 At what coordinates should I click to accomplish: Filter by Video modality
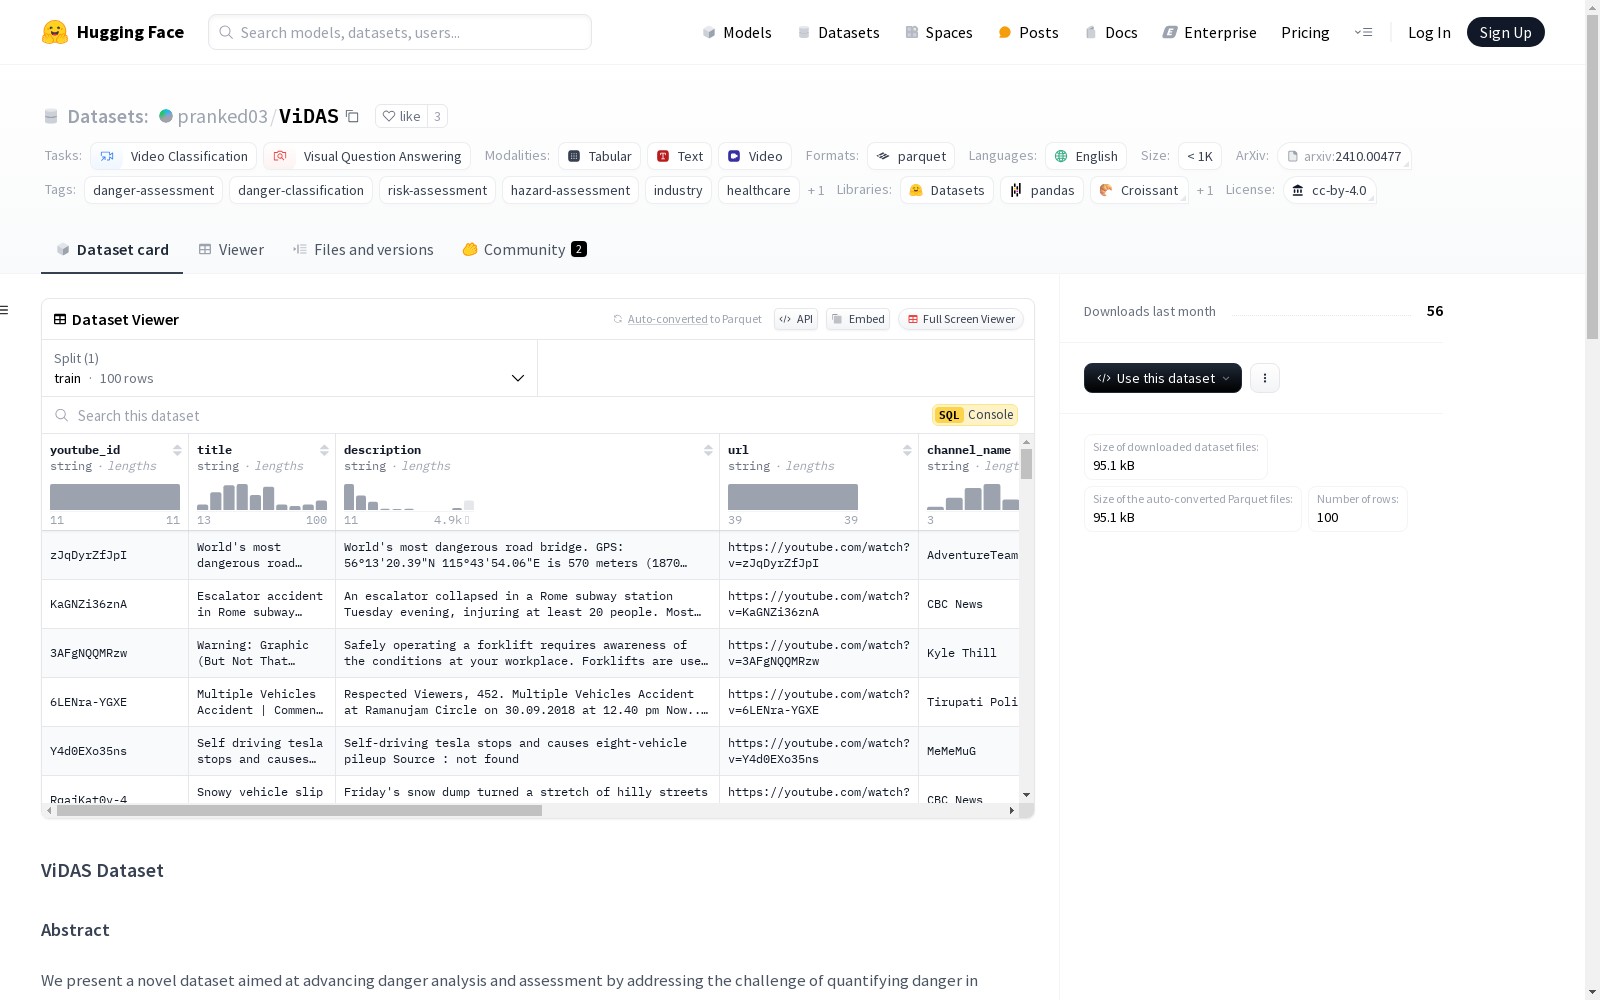point(755,156)
